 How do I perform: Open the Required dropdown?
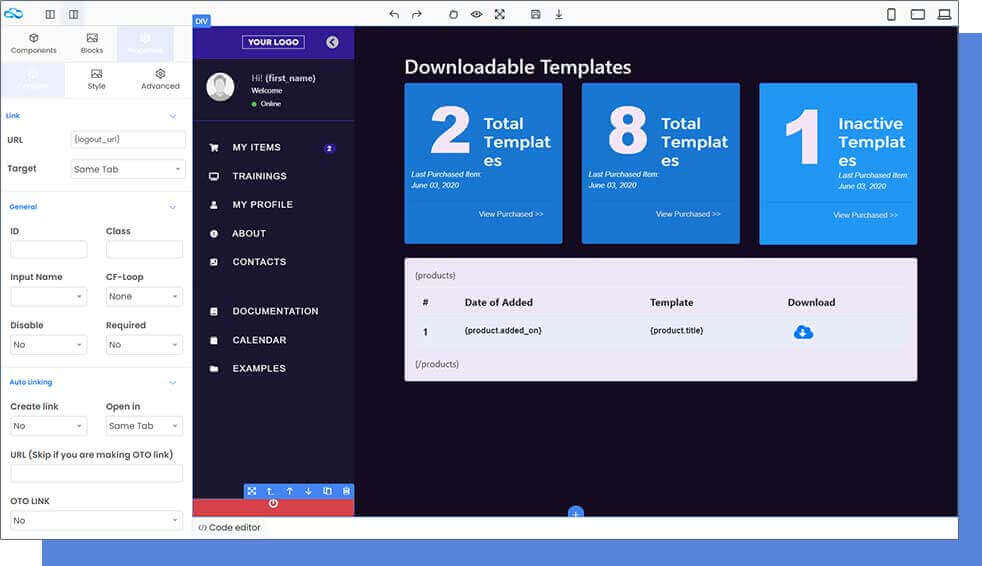click(144, 344)
